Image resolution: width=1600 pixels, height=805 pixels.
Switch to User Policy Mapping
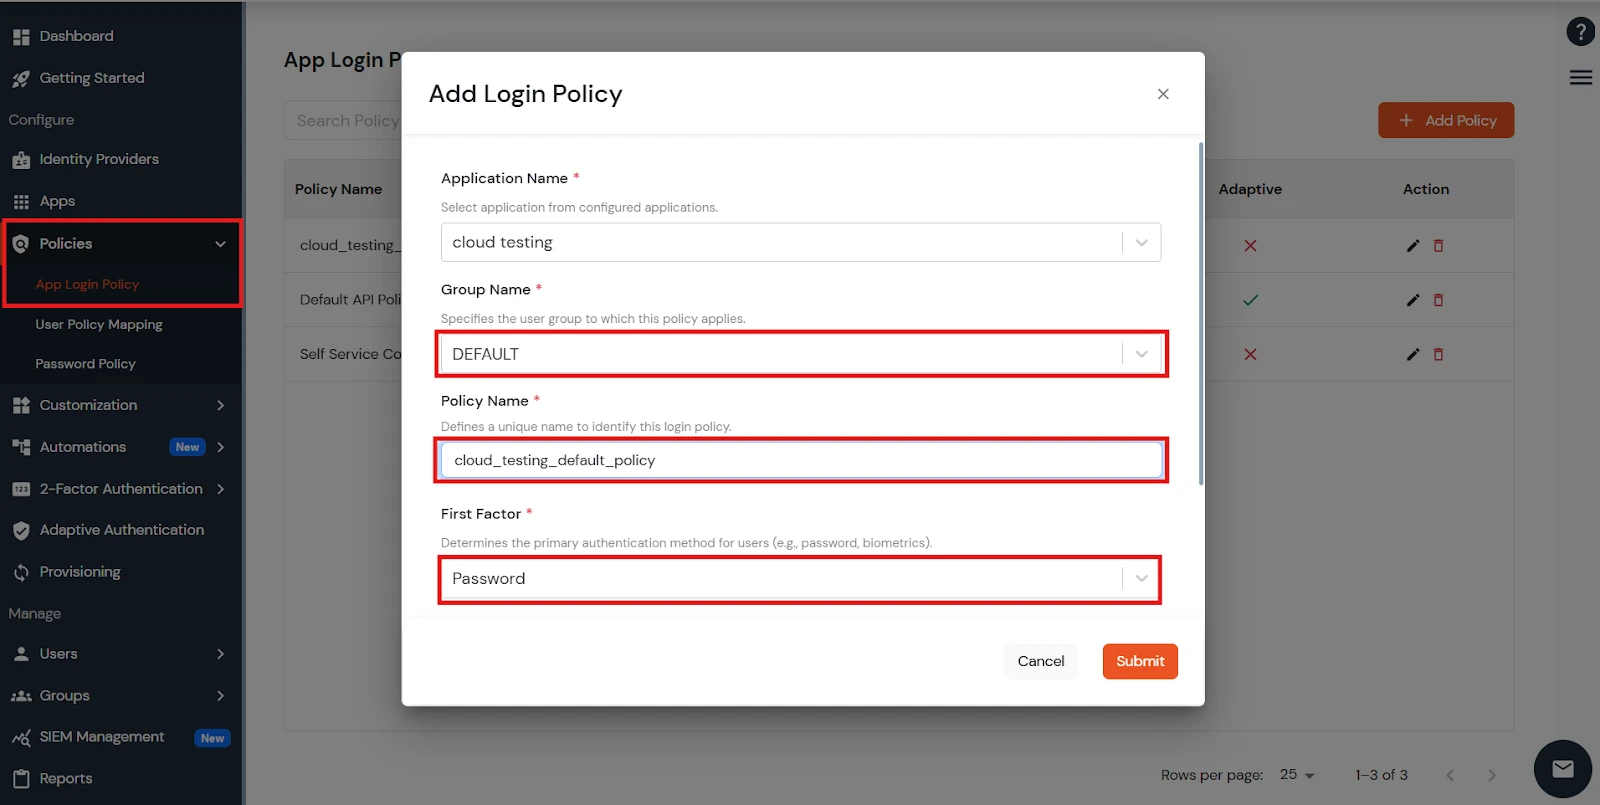point(98,324)
